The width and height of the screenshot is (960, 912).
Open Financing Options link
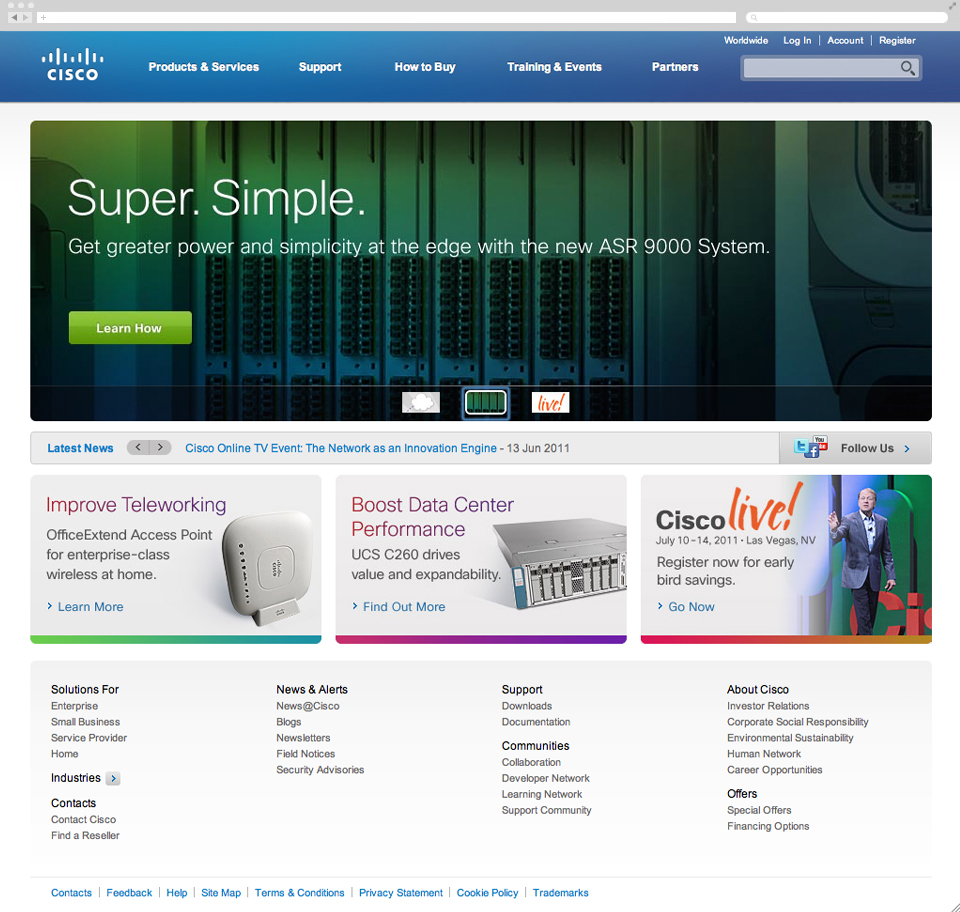coord(768,826)
